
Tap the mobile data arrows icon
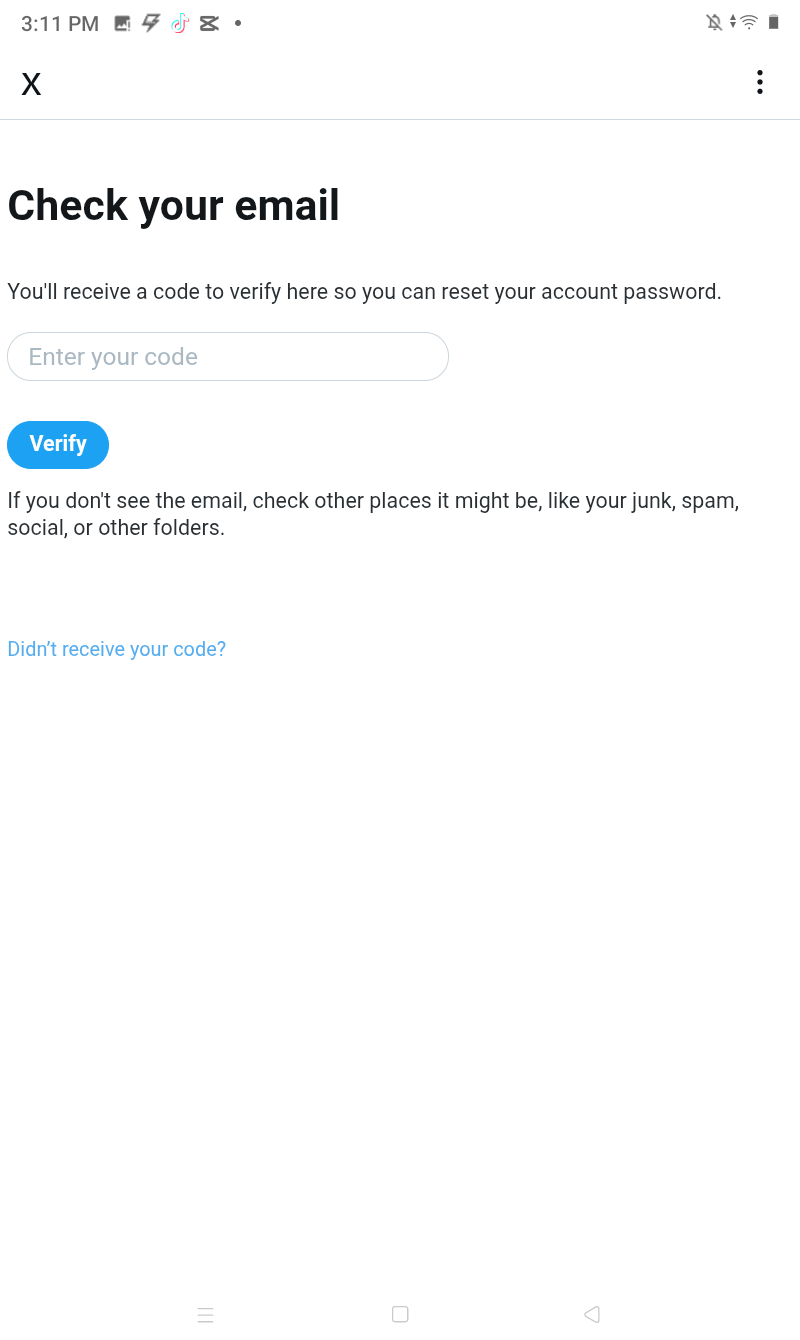pyautogui.click(x=733, y=22)
